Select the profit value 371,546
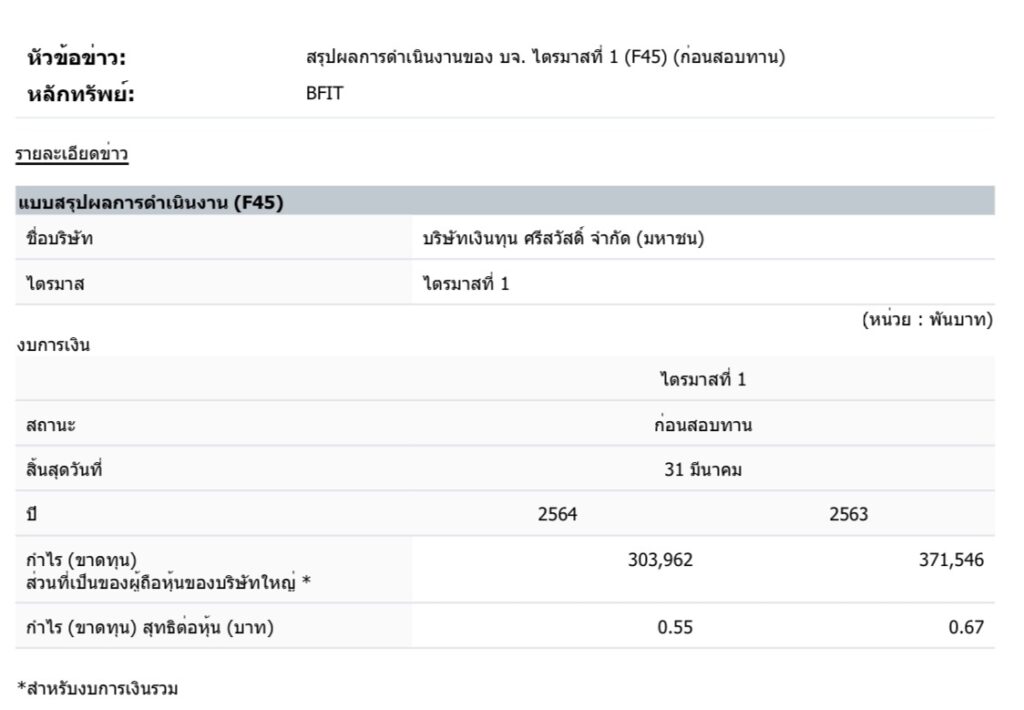The height and width of the screenshot is (710, 1024). click(951, 560)
